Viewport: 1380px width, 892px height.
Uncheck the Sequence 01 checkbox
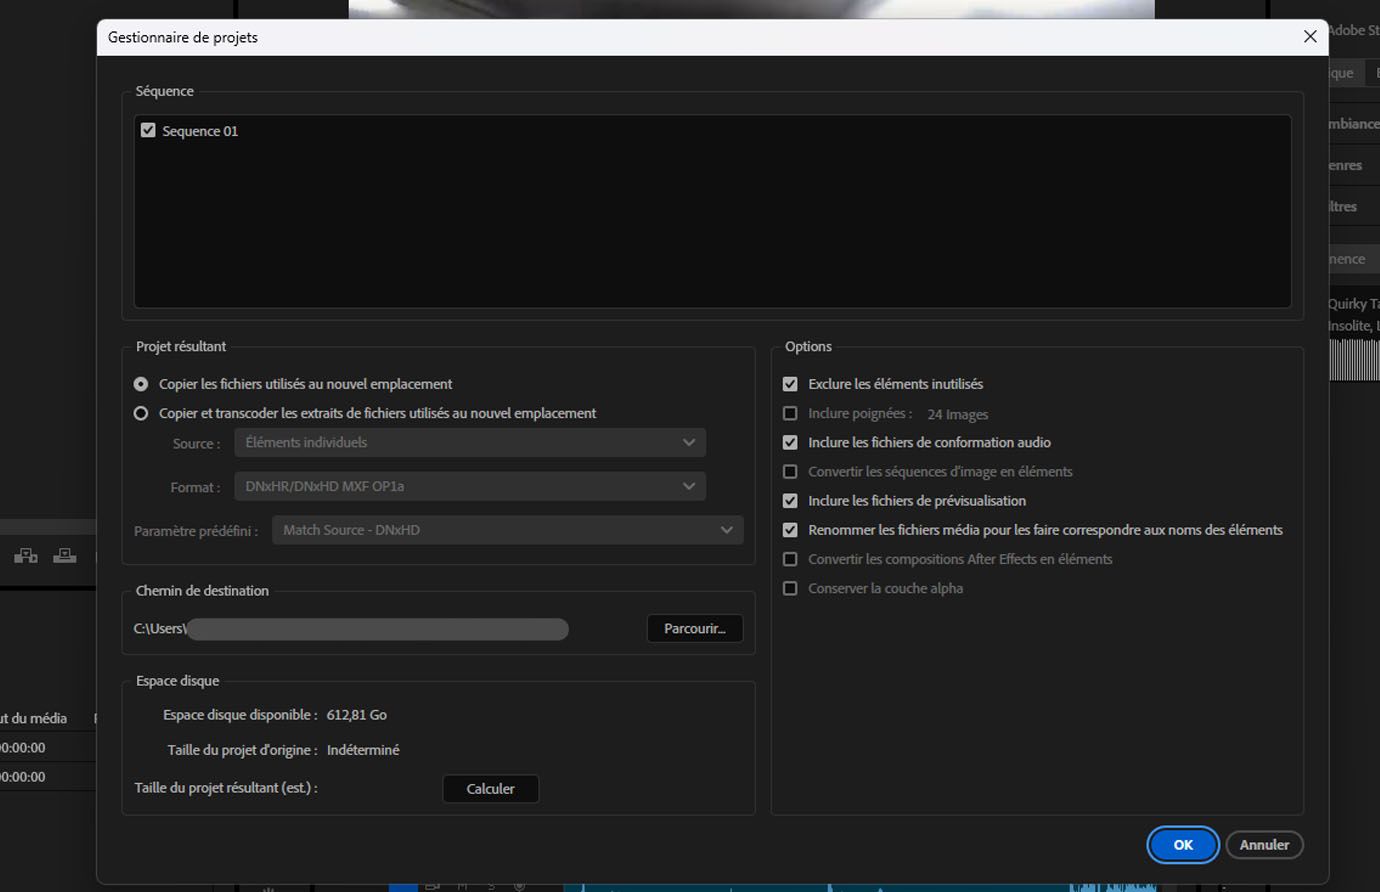coord(148,131)
